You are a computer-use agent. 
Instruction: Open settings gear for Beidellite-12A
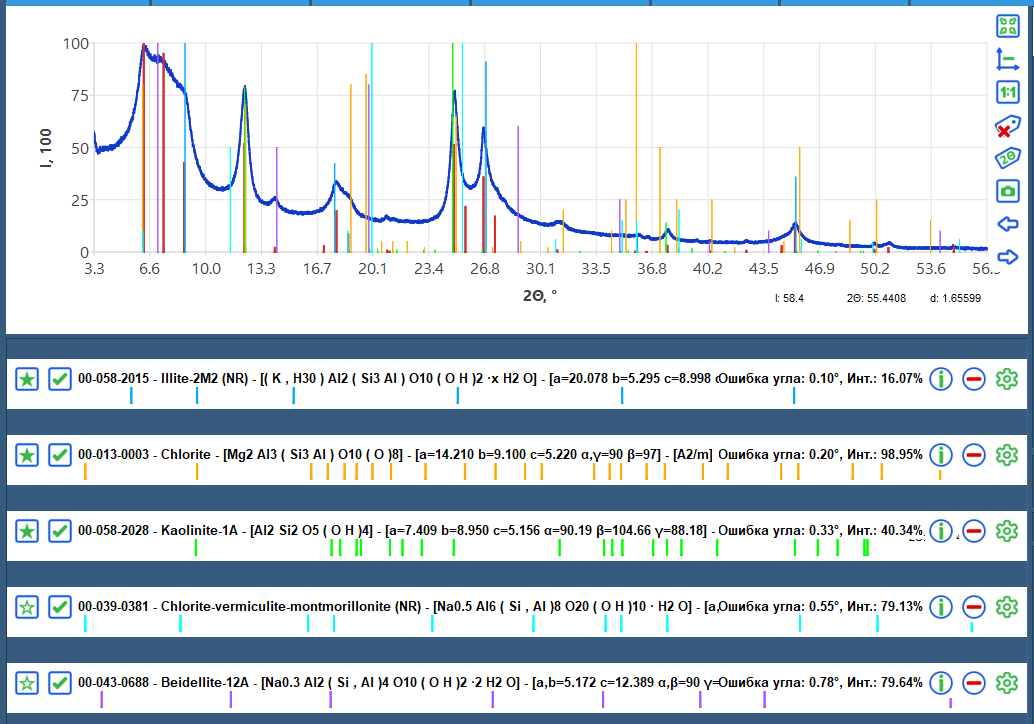pos(1007,683)
